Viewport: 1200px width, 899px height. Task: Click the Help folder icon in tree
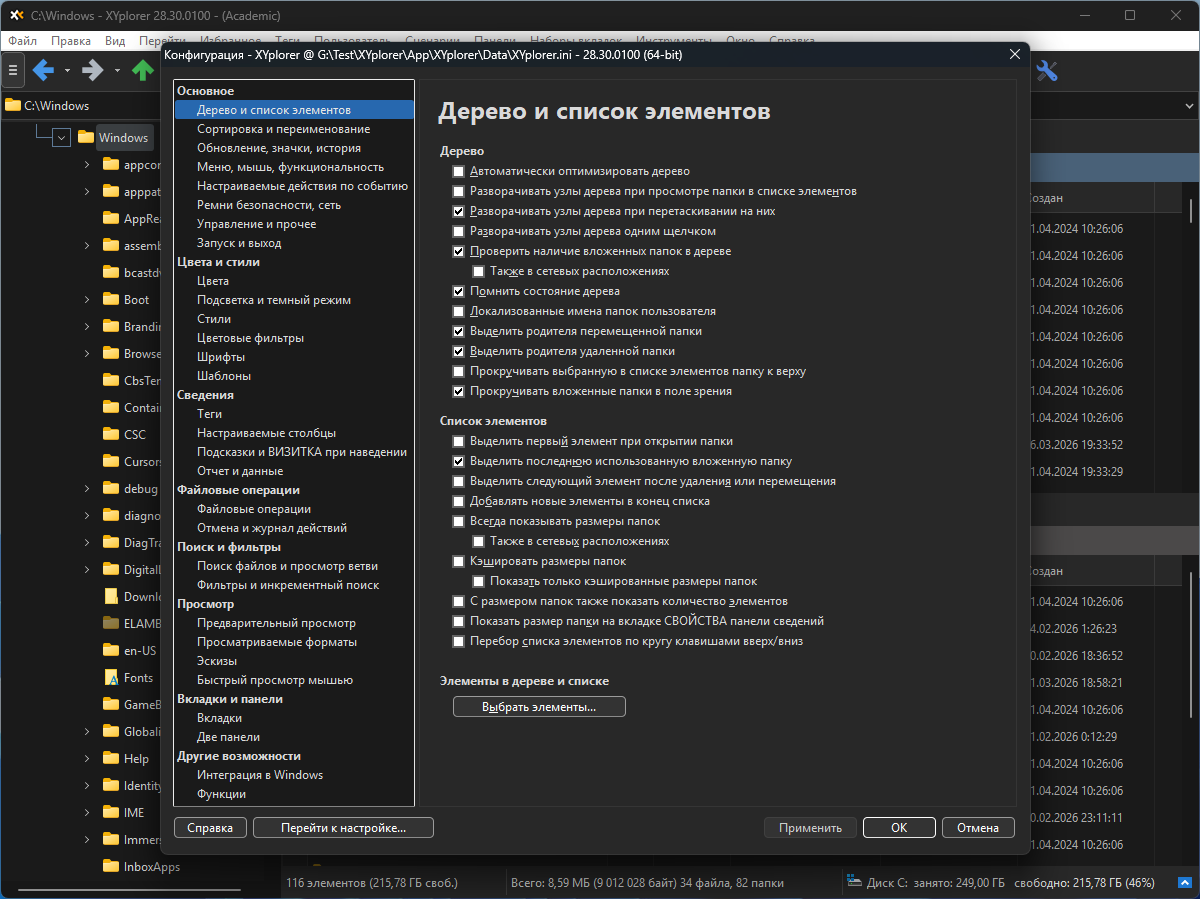112,758
